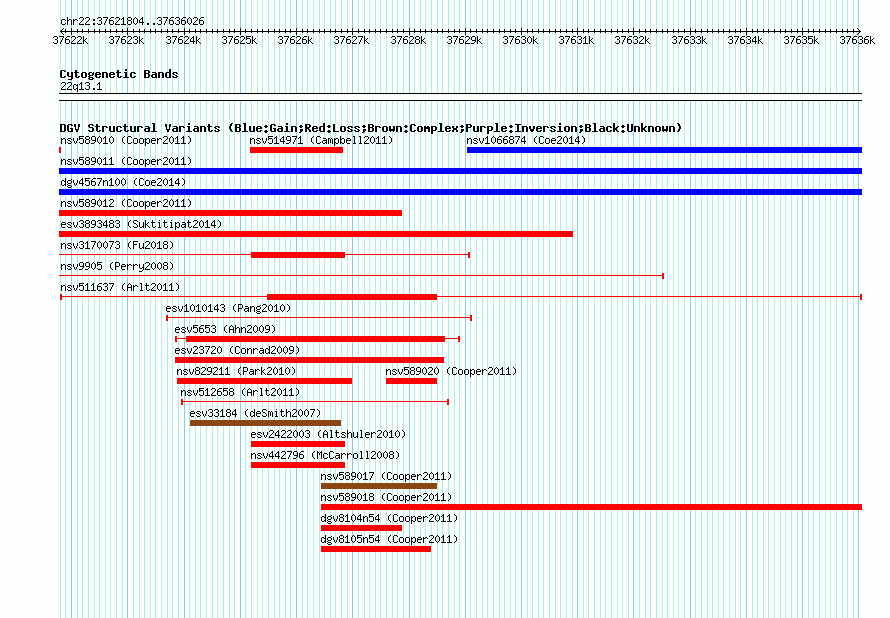This screenshot has height=618, width=890.
Task: Pick the 37631k ruler mark
Action: point(577,40)
